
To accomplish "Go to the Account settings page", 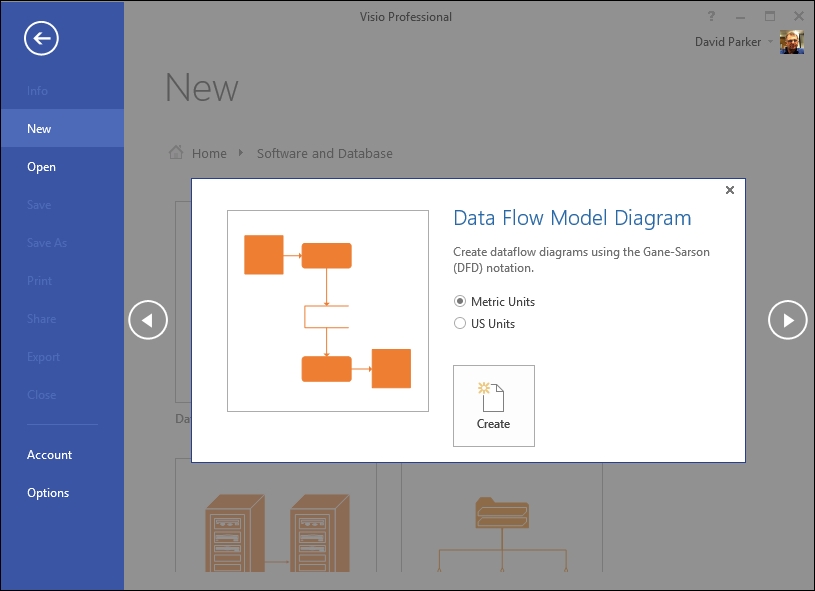I will click(49, 454).
